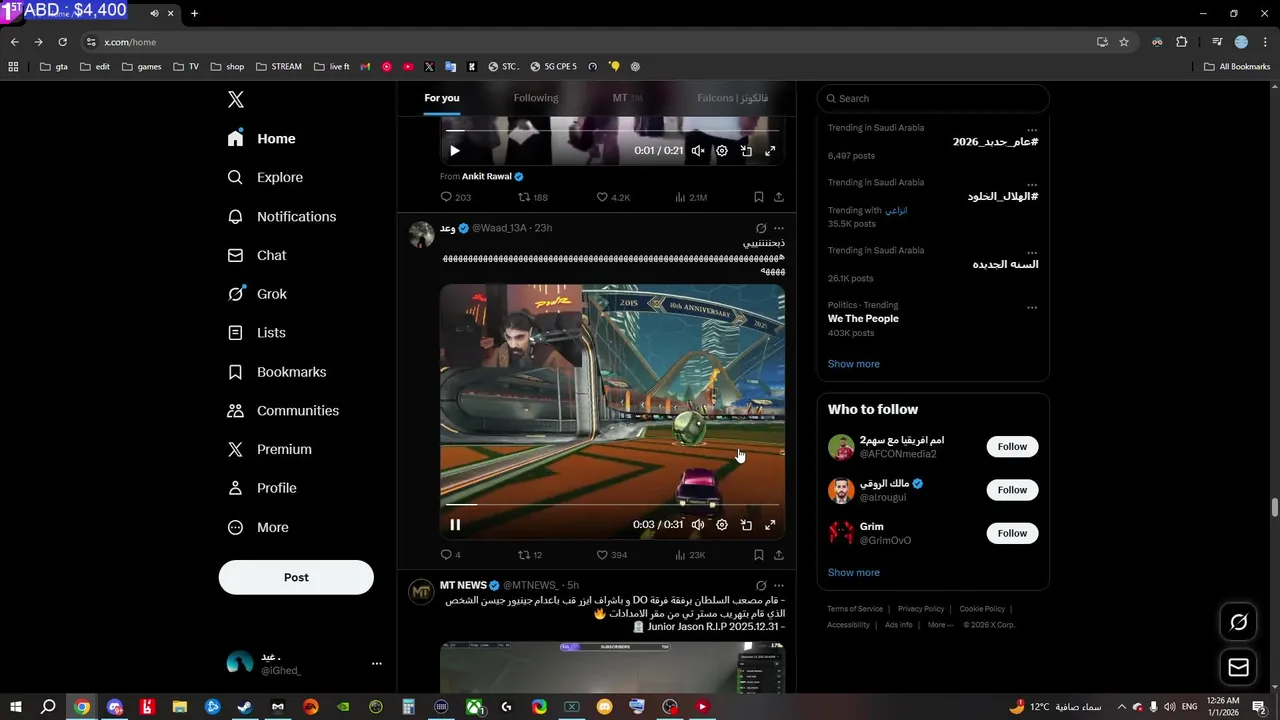Open Privacy Policy link
This screenshot has height=720, width=1280.
[x=921, y=609]
